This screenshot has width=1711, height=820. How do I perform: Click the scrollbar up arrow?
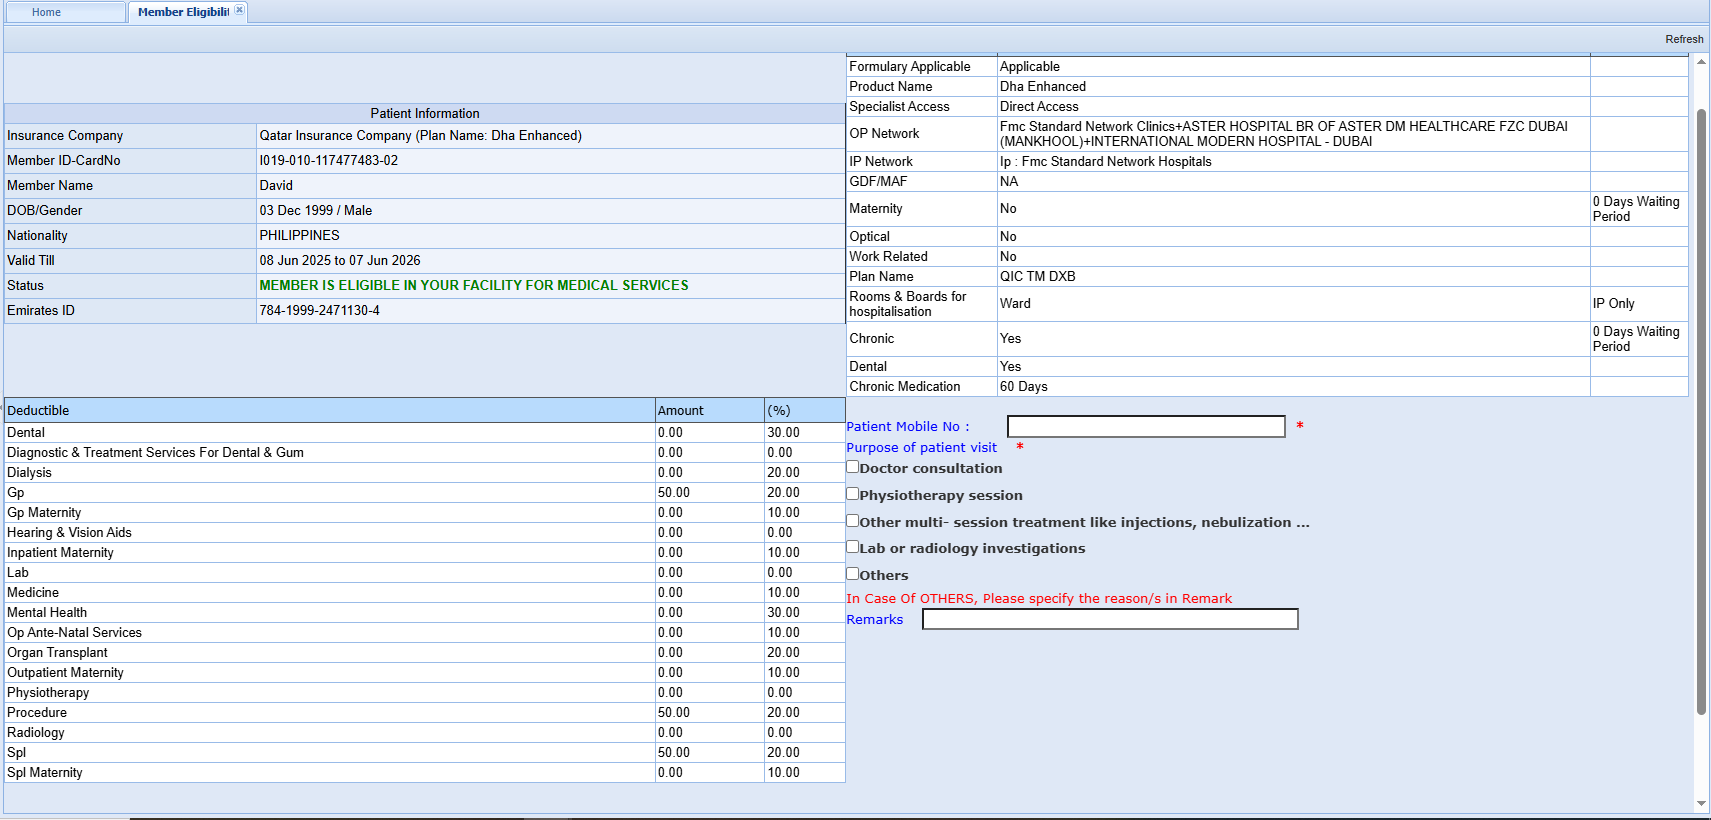1701,62
